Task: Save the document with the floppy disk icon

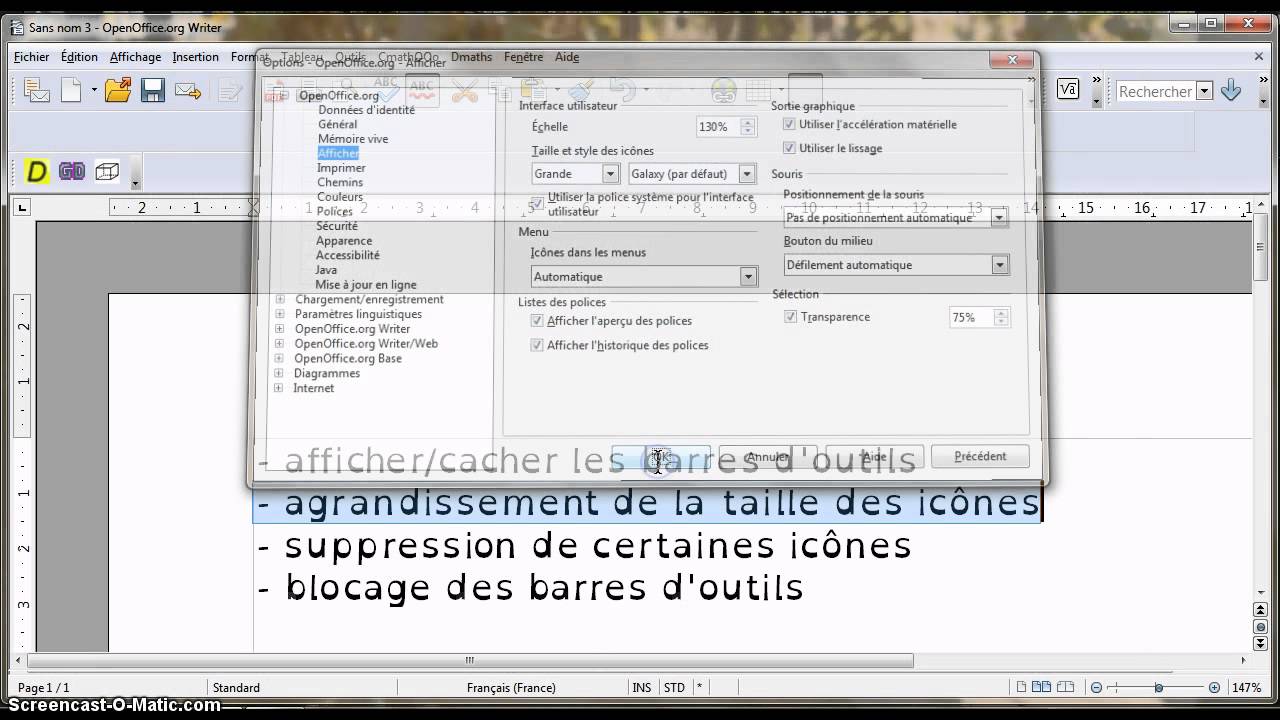Action: (x=152, y=91)
